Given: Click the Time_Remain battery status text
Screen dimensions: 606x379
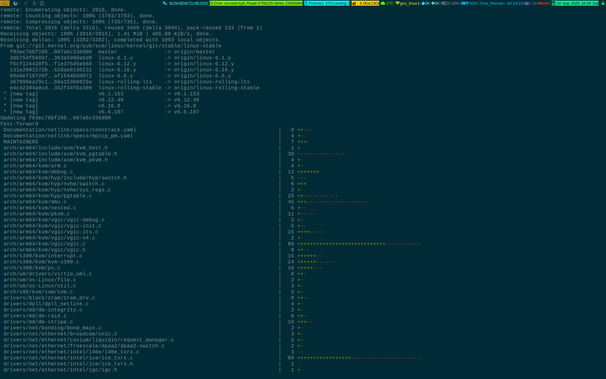Looking at the screenshot, I should point(501,3).
